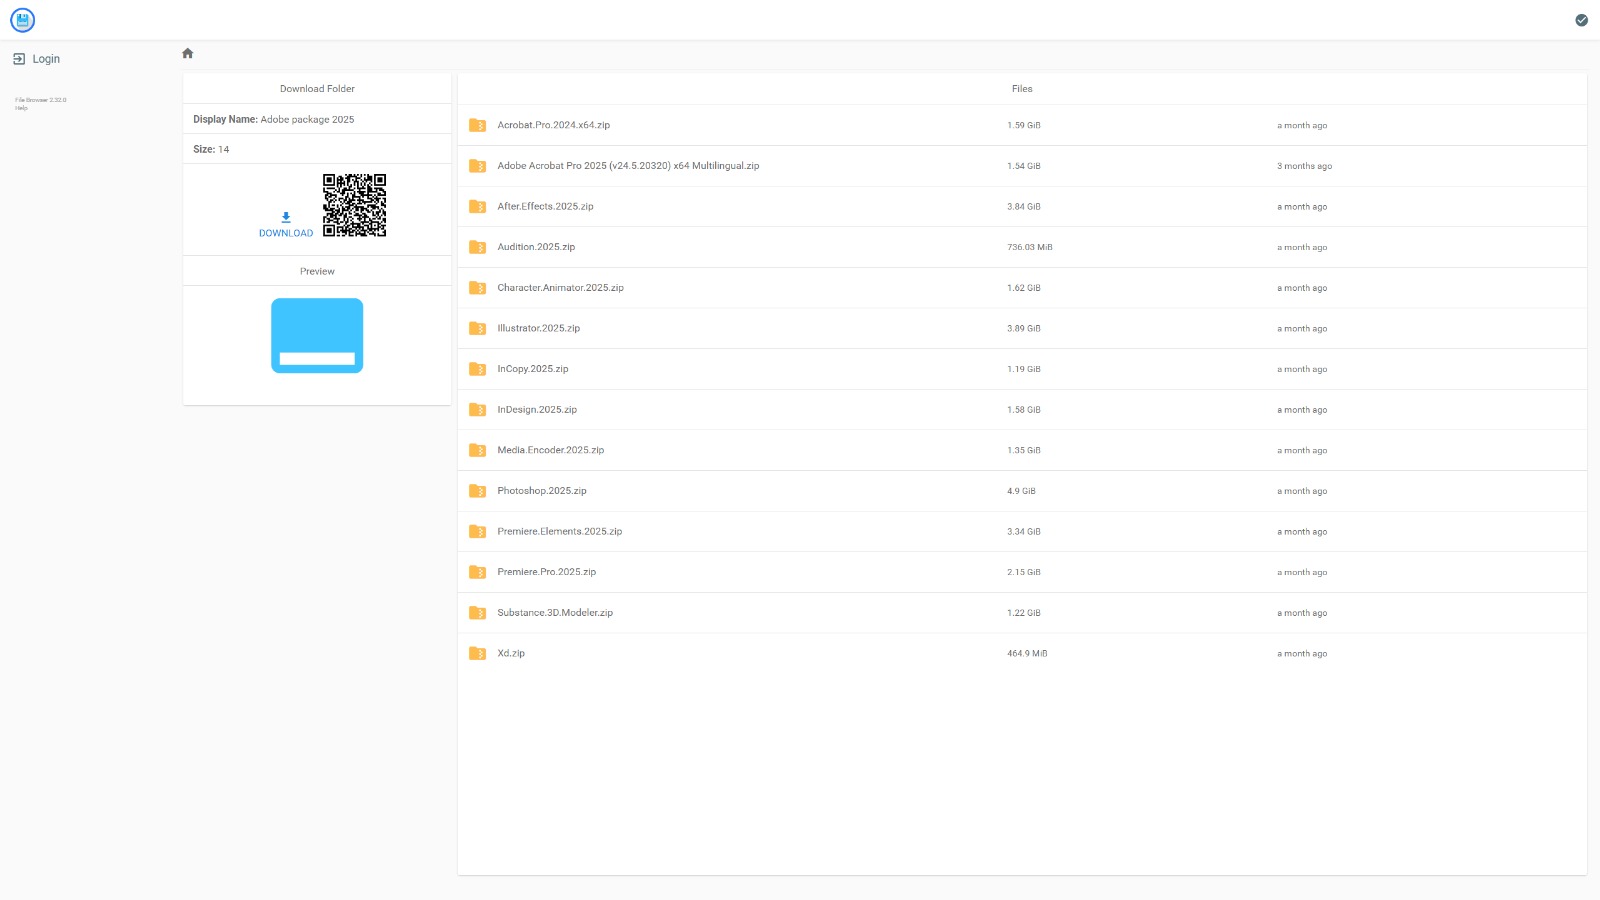This screenshot has width=1600, height=900.
Task: Click the Files column header
Action: click(1022, 89)
